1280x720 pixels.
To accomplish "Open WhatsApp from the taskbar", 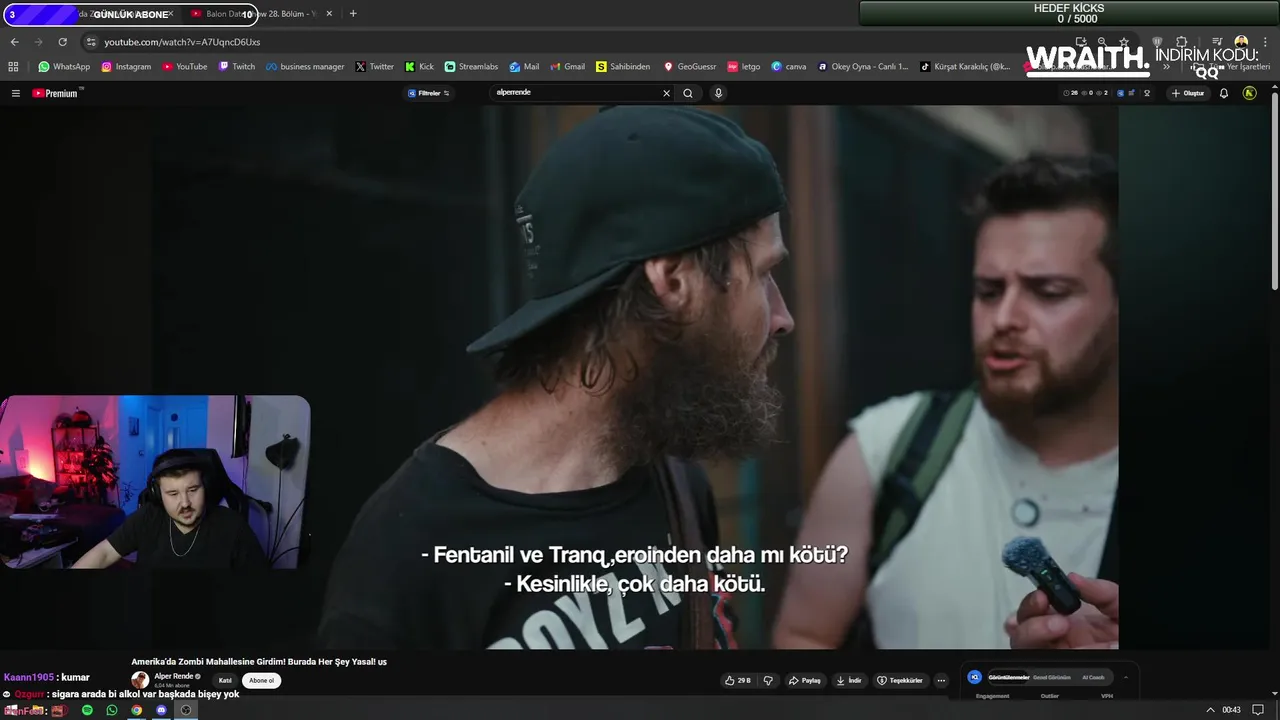I will click(112, 710).
